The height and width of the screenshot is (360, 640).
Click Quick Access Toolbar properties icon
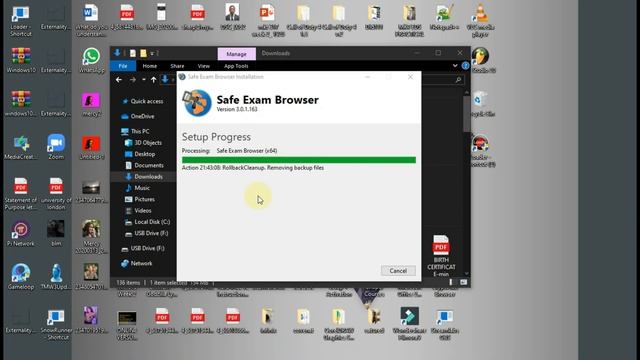click(x=133, y=53)
